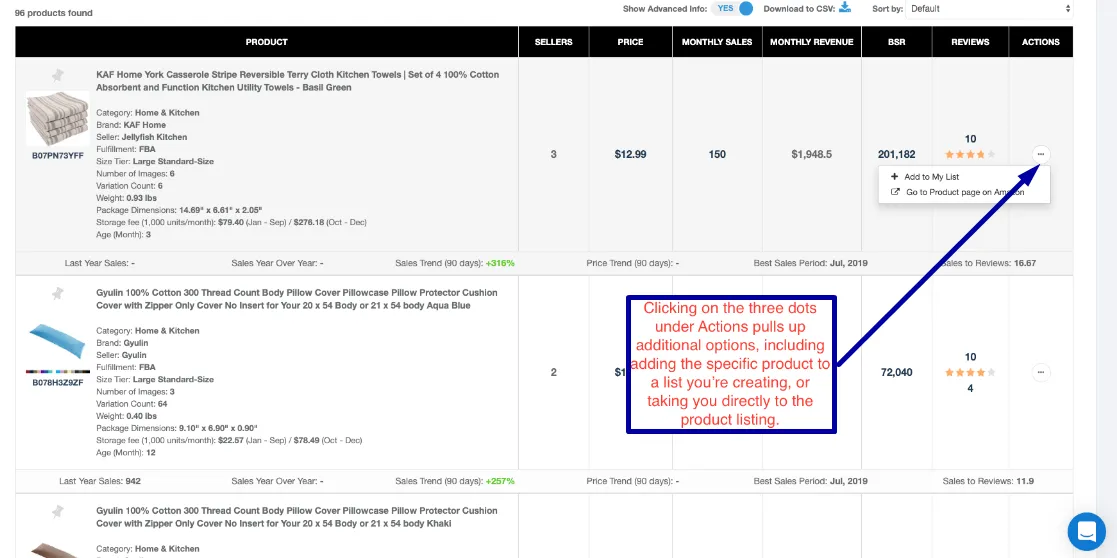
Task: Select sellers count 2 for Gyulin Aqua Blue
Action: point(554,372)
